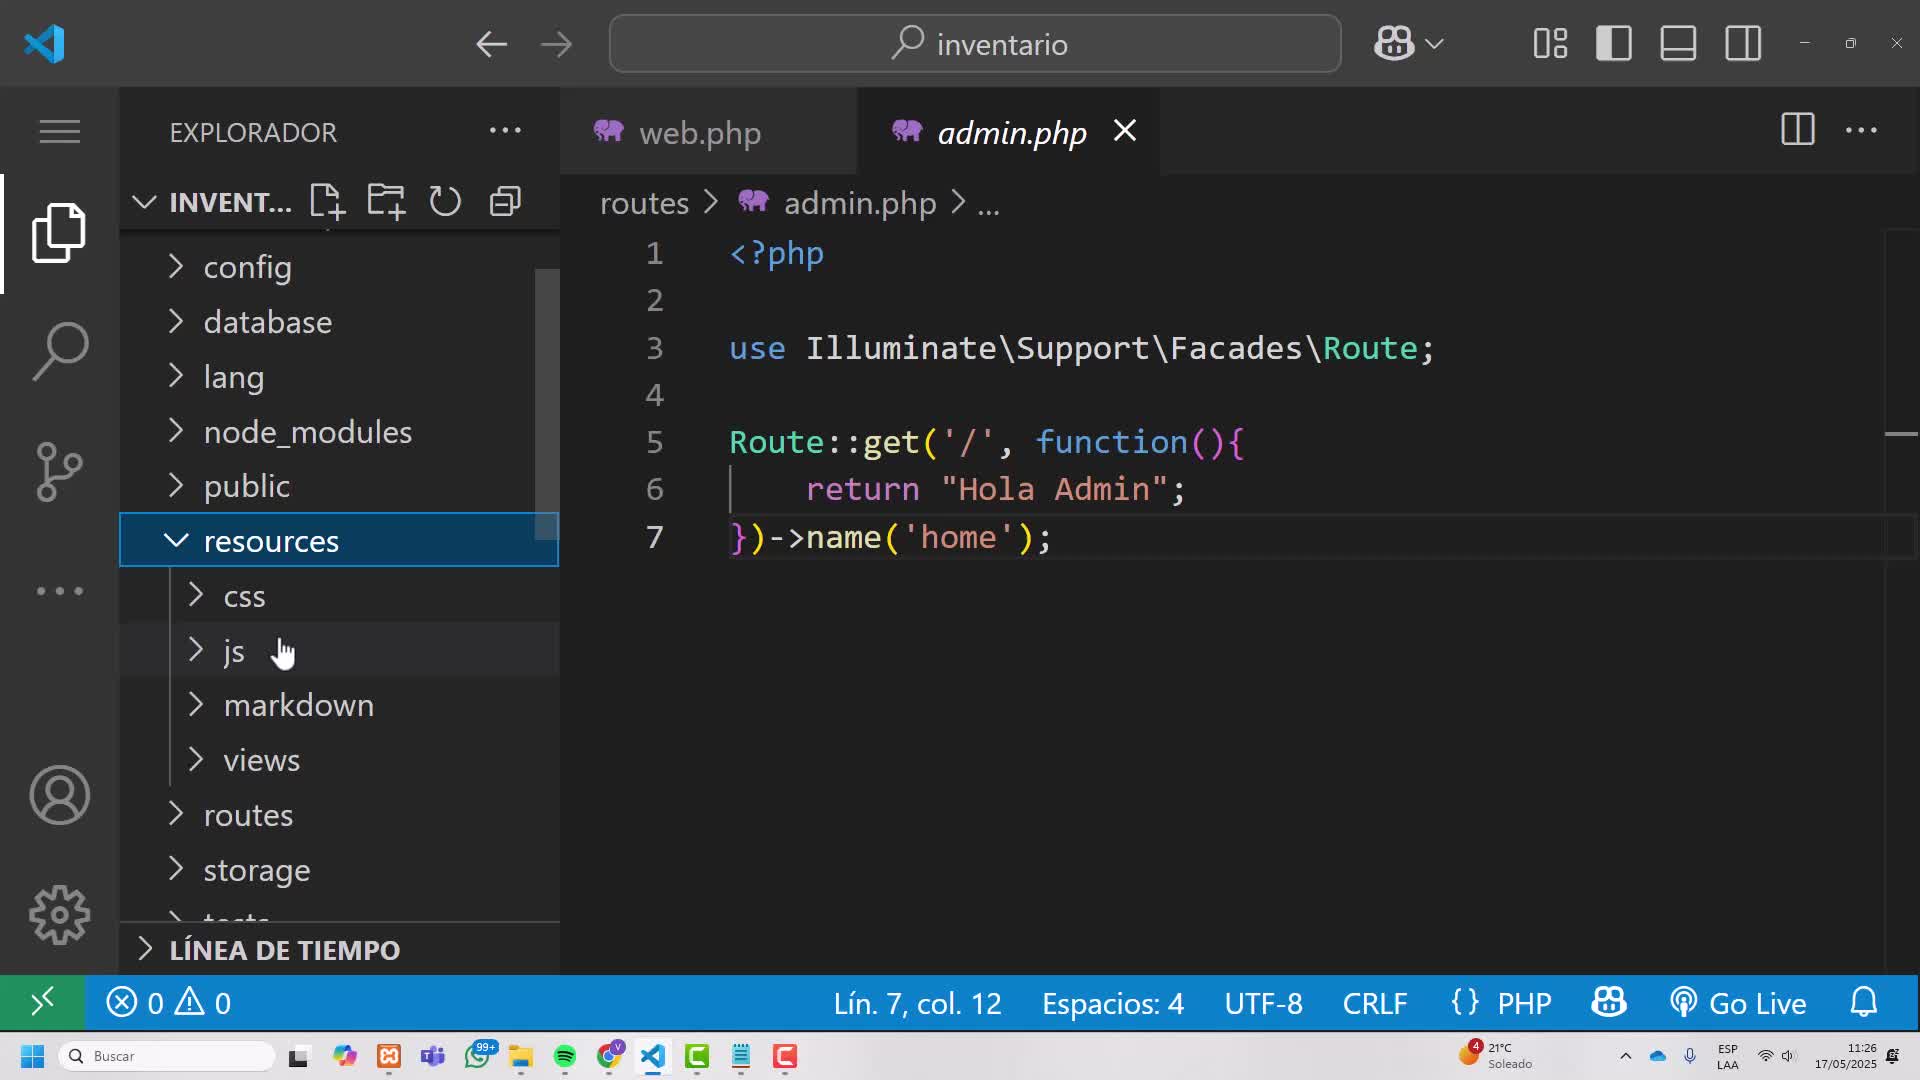Open Chrome from the taskbar
Screen dimensions: 1920x1080
tap(610, 1056)
